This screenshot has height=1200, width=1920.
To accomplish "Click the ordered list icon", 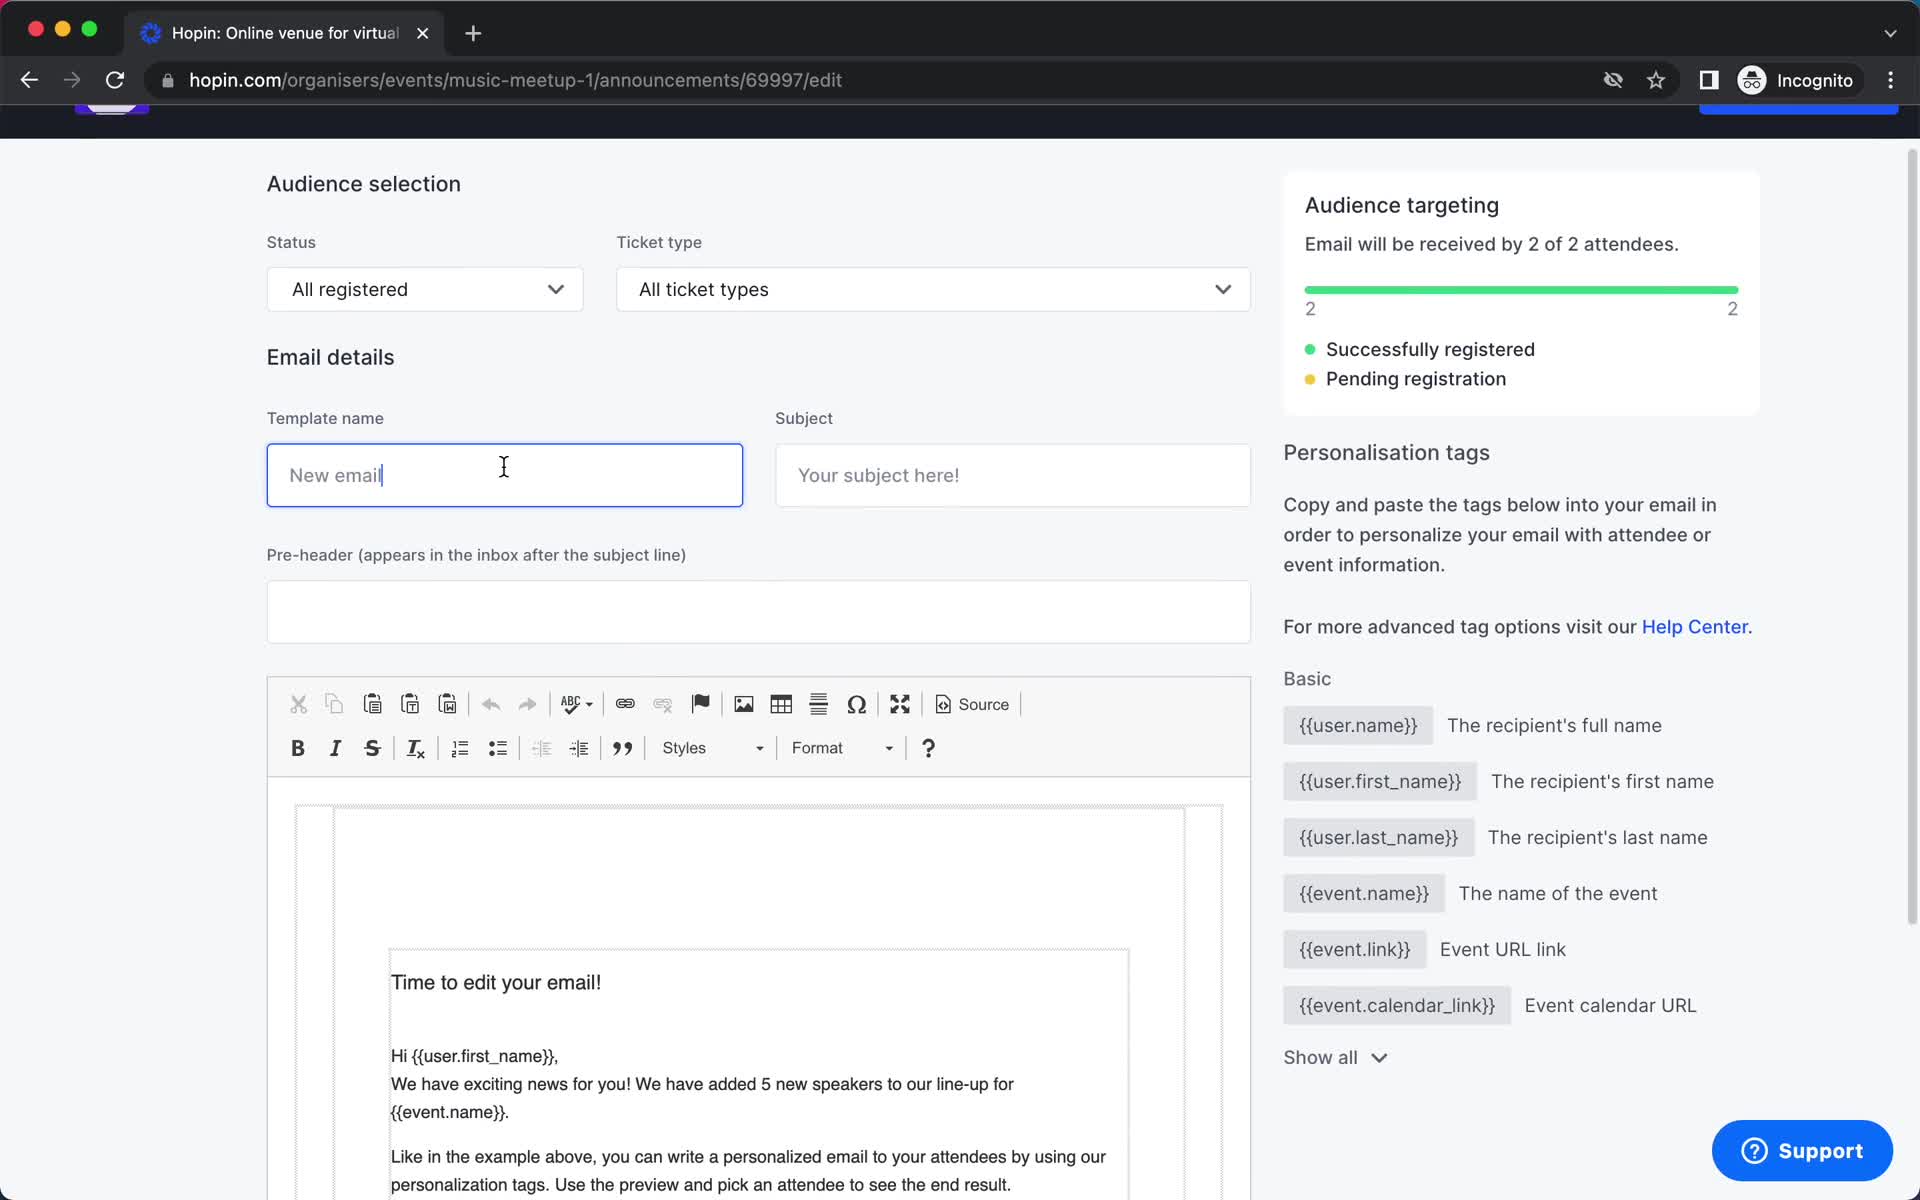I will (x=459, y=747).
